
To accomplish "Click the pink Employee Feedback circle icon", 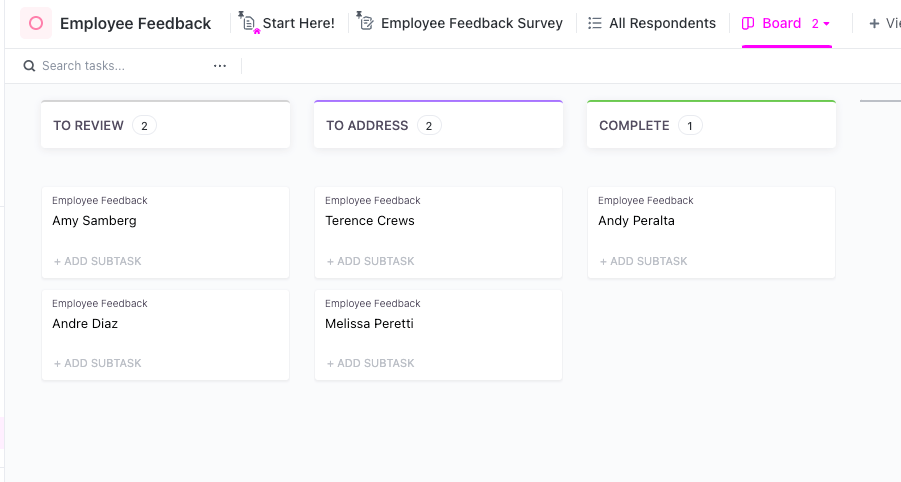I will pos(36,23).
